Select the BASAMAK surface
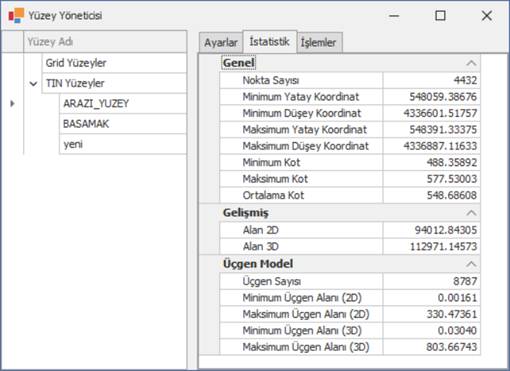510x371 pixels. click(123, 124)
